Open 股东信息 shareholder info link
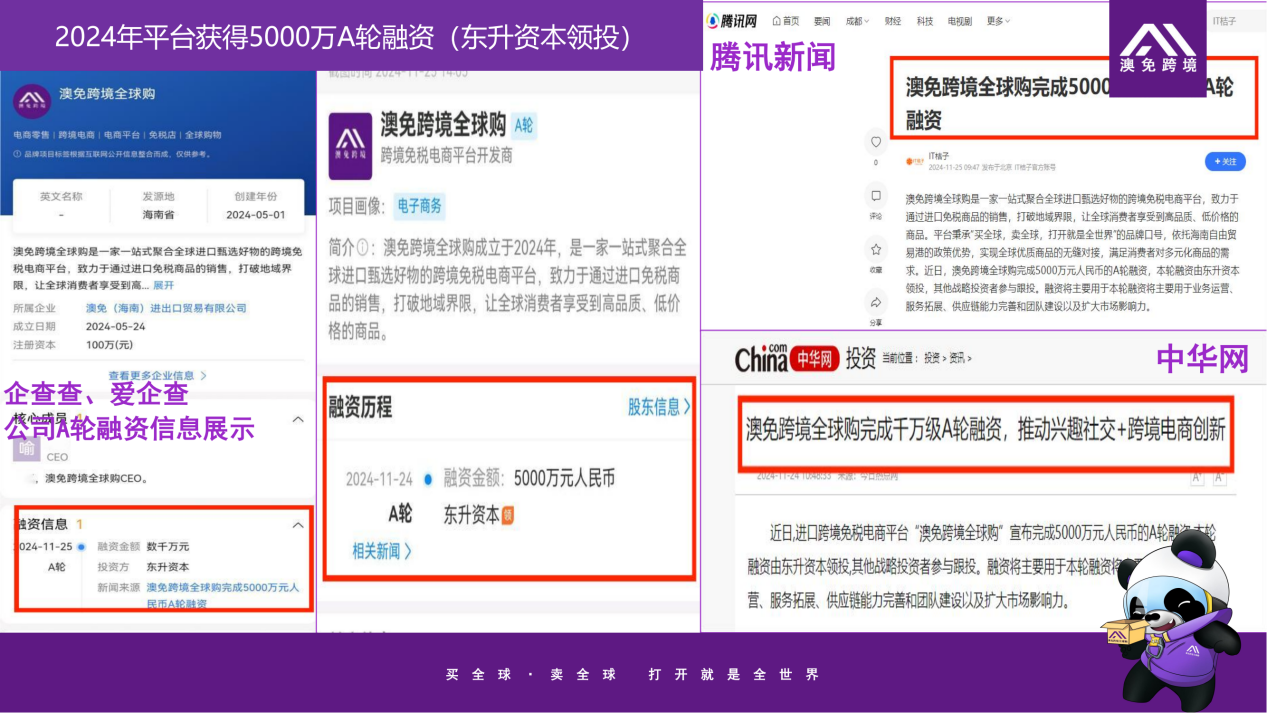 point(659,406)
